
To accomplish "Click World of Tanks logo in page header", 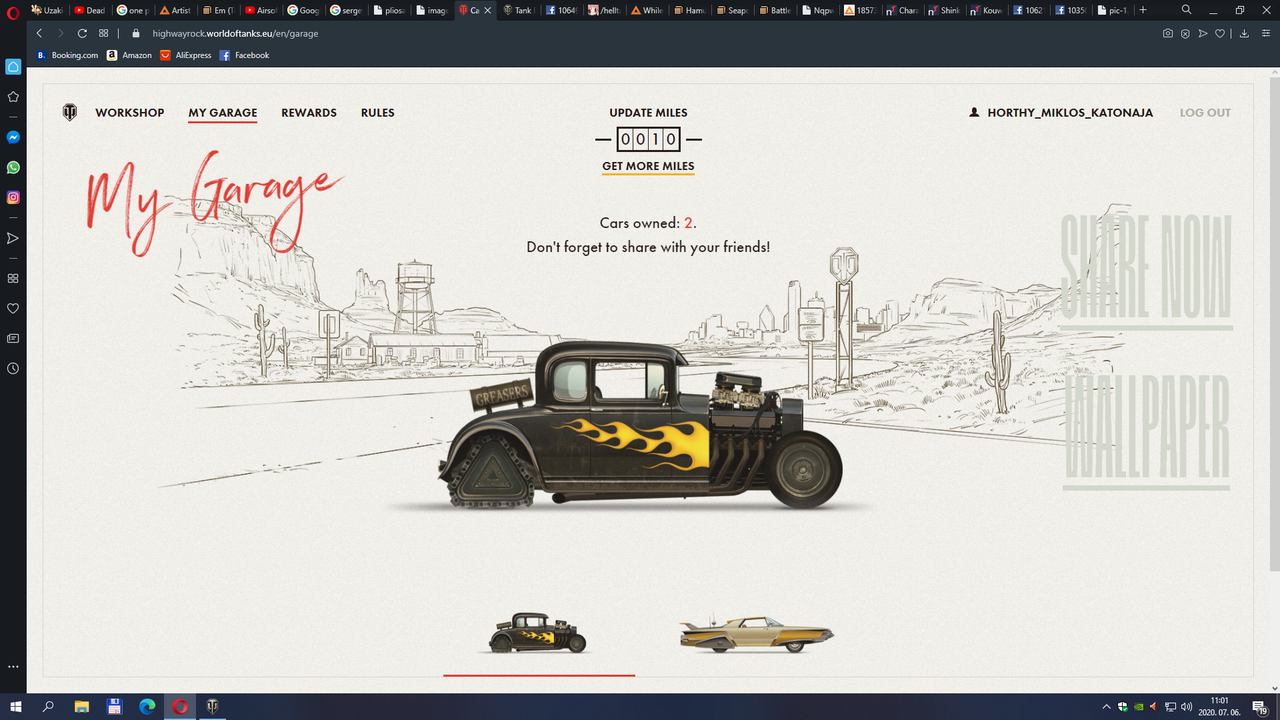I will 70,112.
